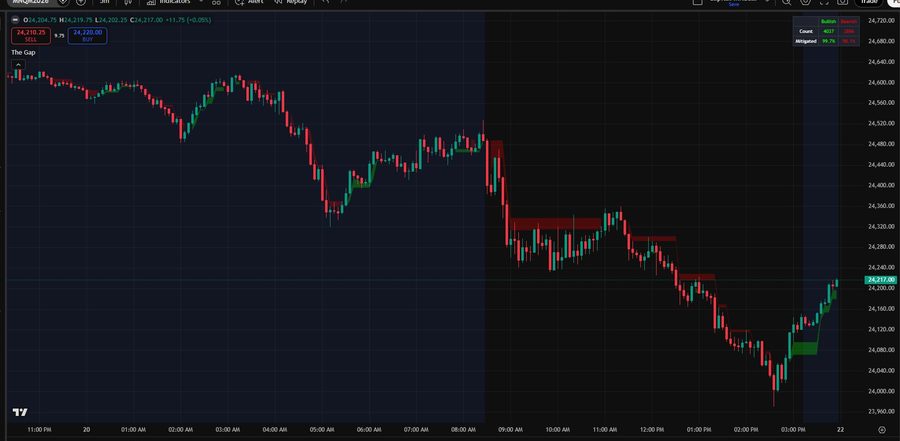The height and width of the screenshot is (441, 900).
Task: Open the indicator templates grid icon
Action: point(216,2)
